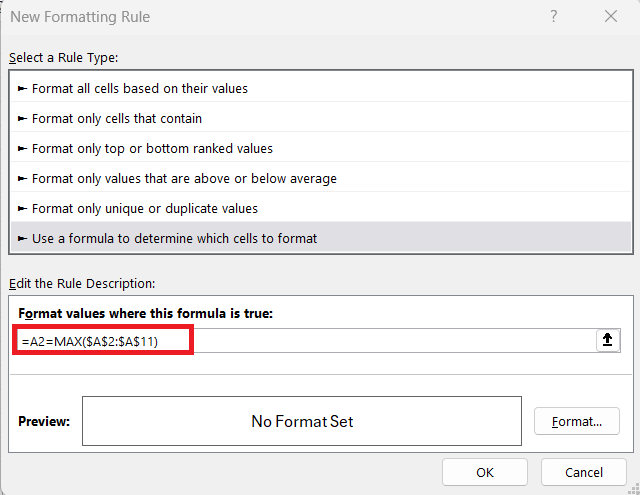The width and height of the screenshot is (640, 495).
Task: Confirm the rule with OK
Action: (x=485, y=472)
